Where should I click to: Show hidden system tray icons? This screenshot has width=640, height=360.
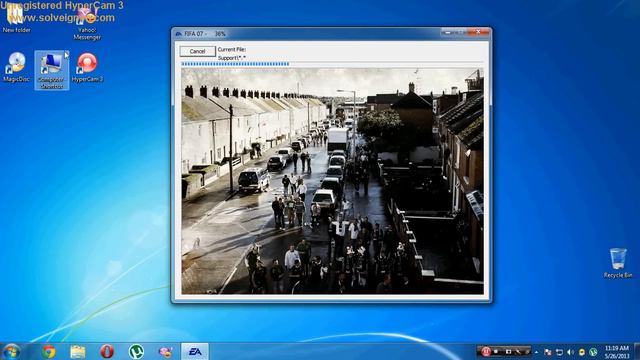pos(536,352)
